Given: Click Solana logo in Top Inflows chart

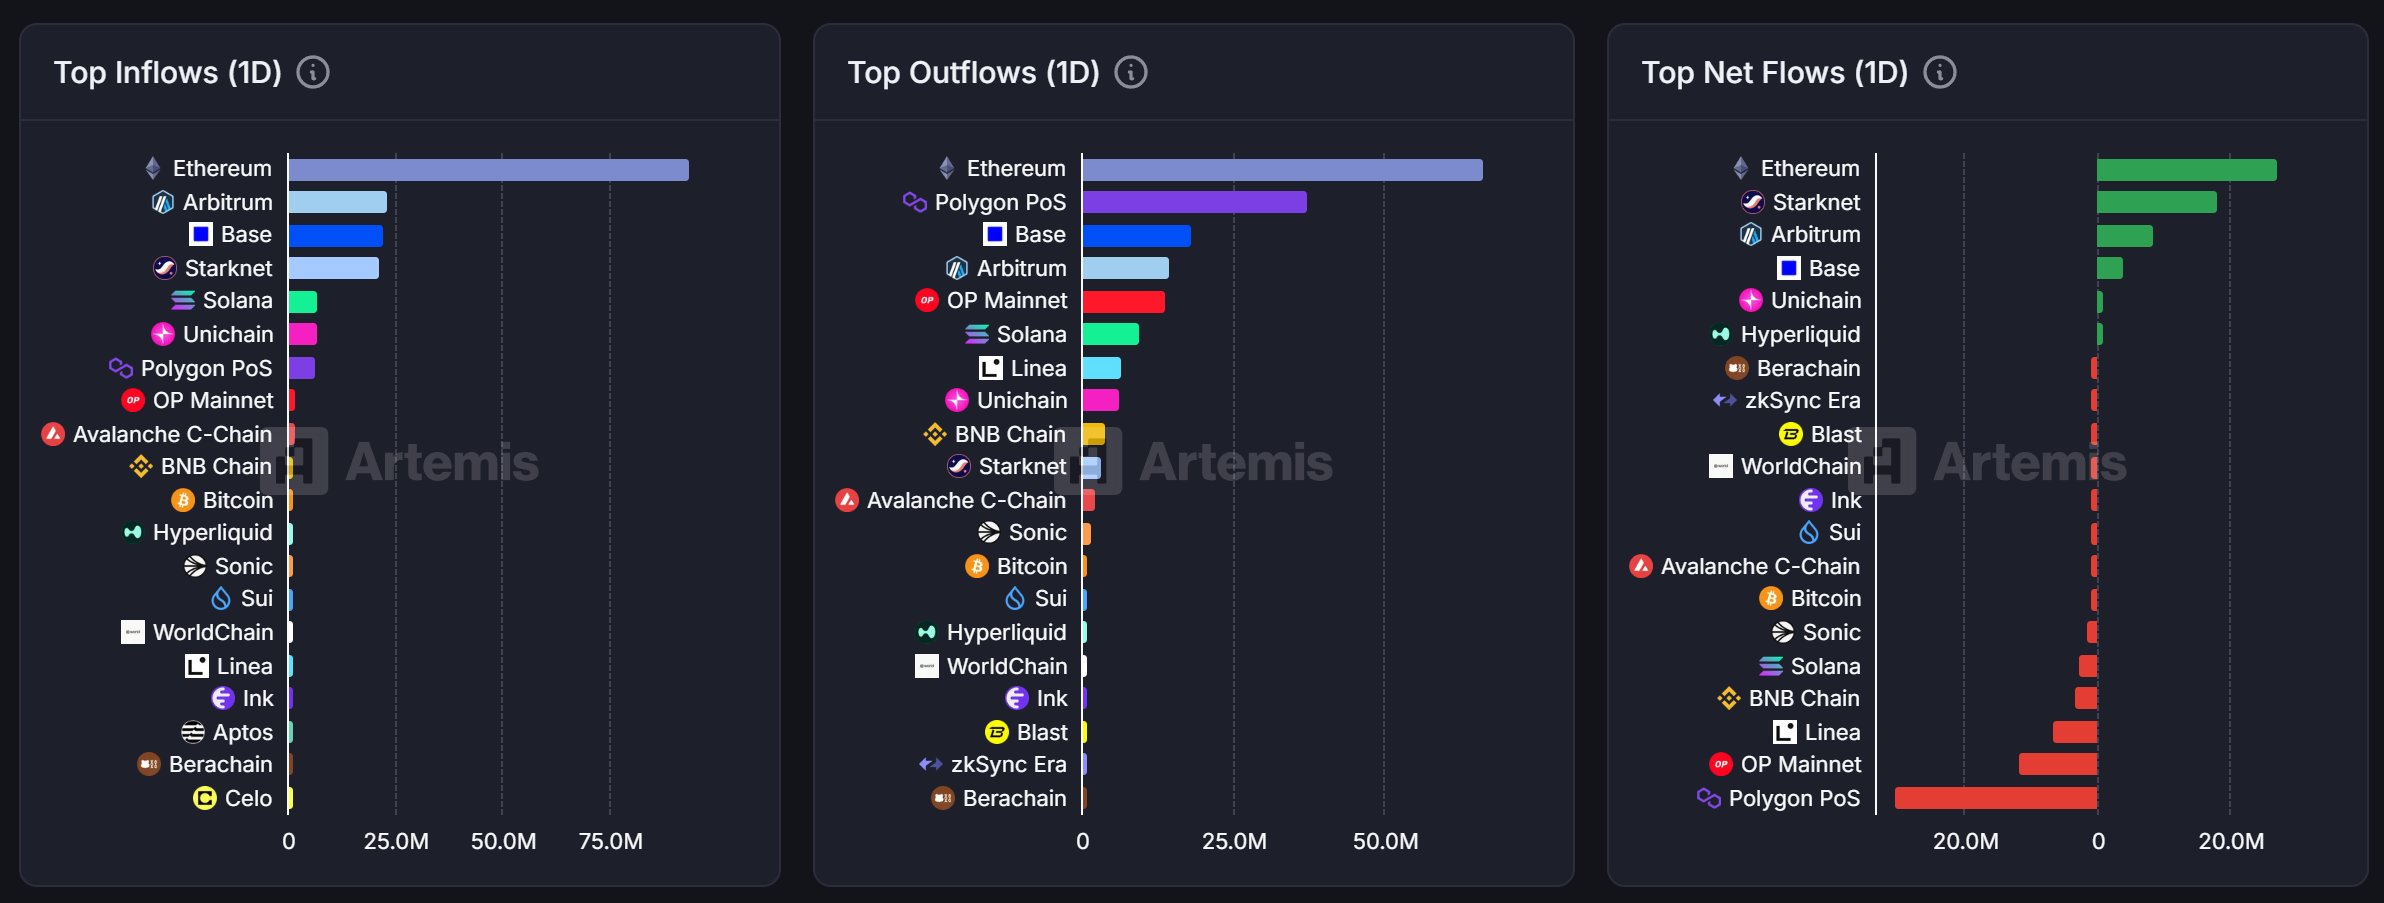Looking at the screenshot, I should (183, 300).
